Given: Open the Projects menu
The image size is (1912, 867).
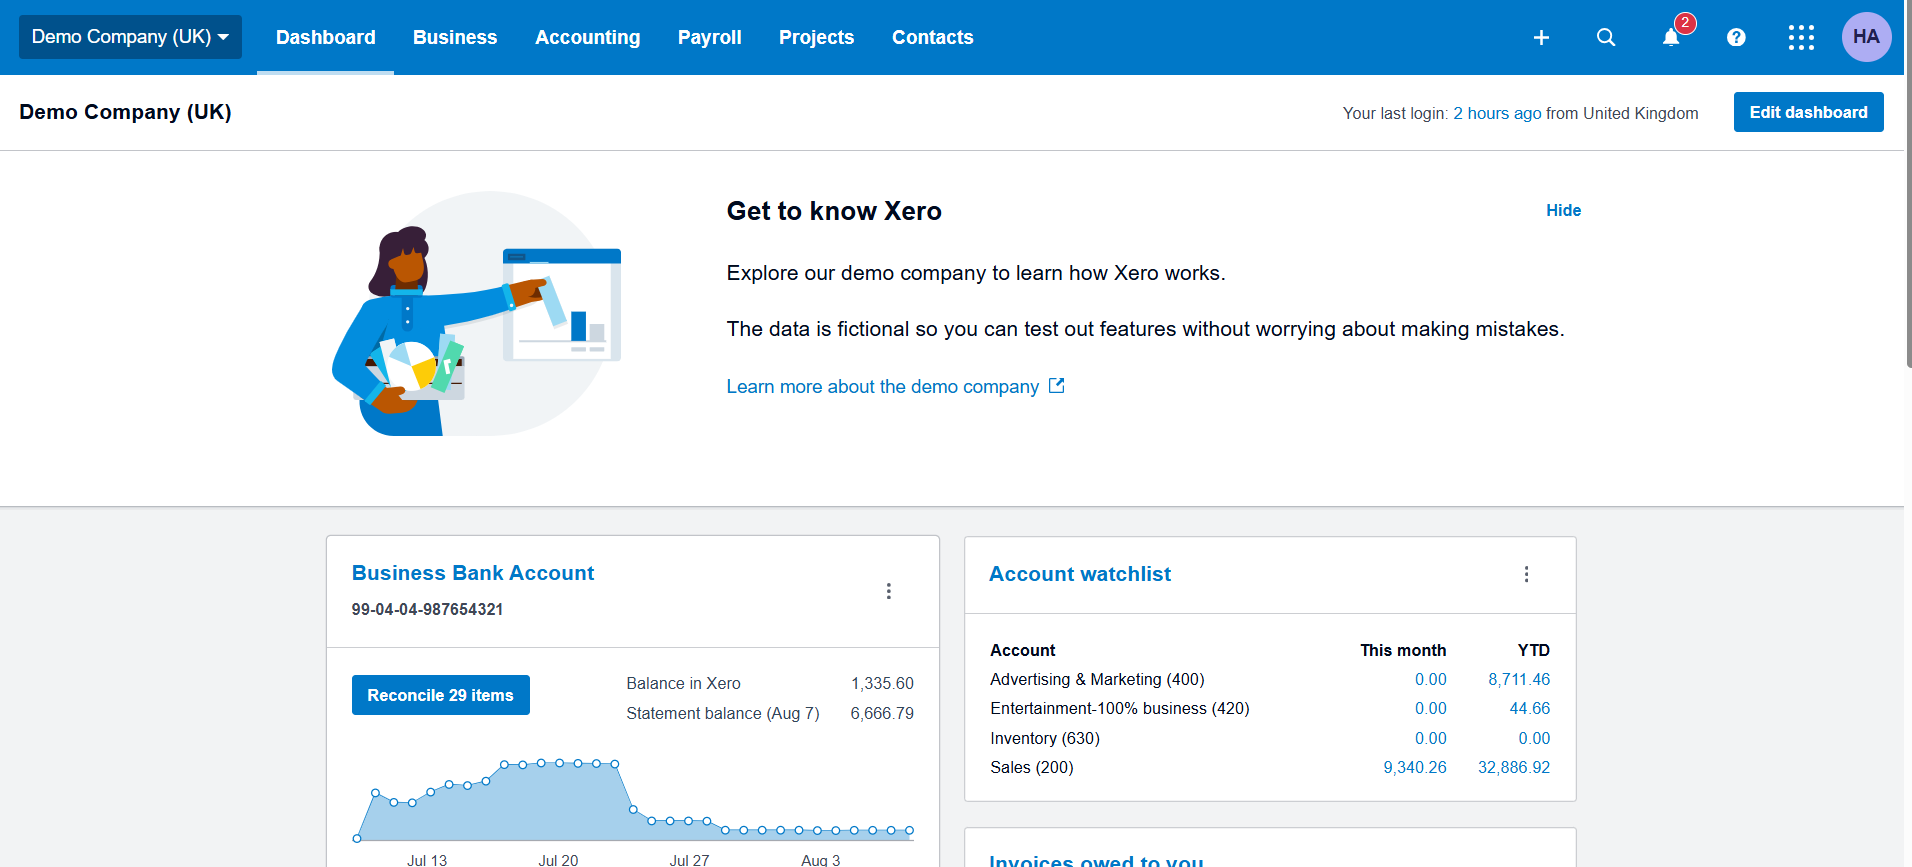Looking at the screenshot, I should (817, 37).
